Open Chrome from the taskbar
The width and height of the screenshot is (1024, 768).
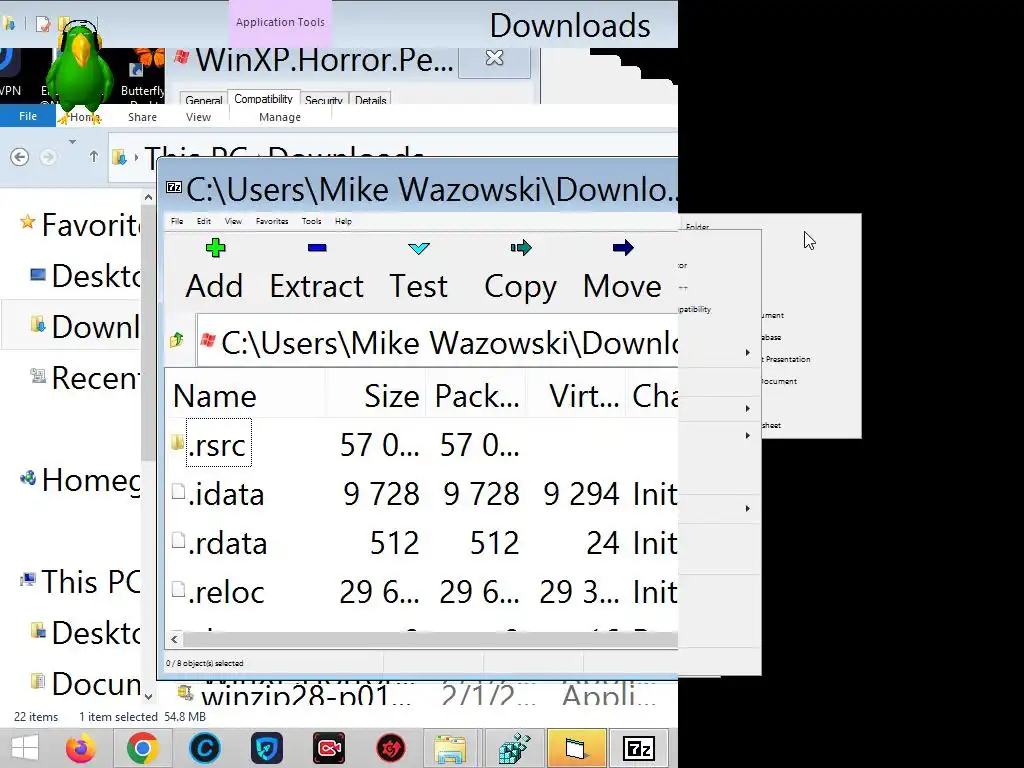(x=142, y=748)
